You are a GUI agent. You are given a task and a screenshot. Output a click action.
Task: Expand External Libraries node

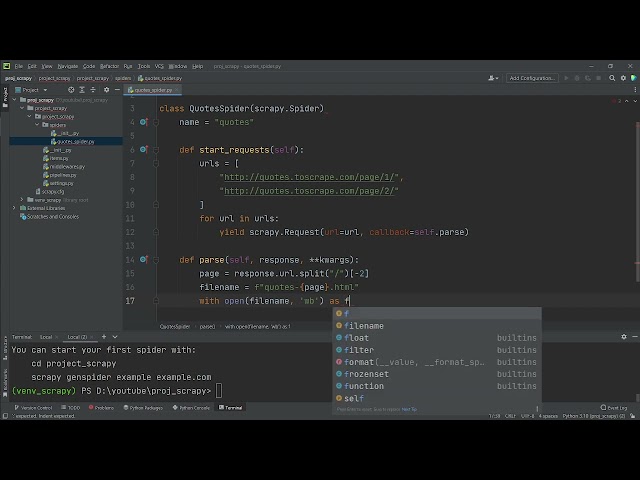15,208
